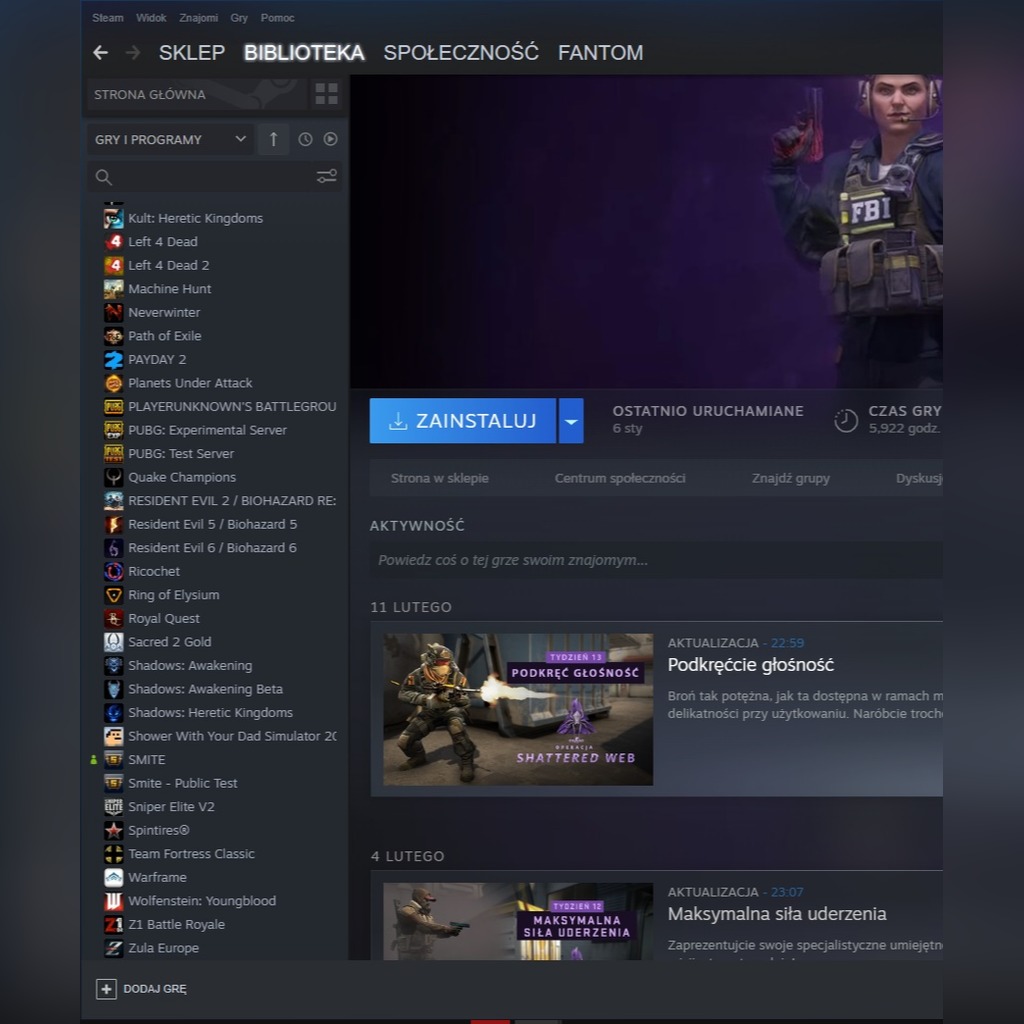The height and width of the screenshot is (1024, 1024).
Task: Click the Team Fortress Classic icon
Action: (114, 854)
